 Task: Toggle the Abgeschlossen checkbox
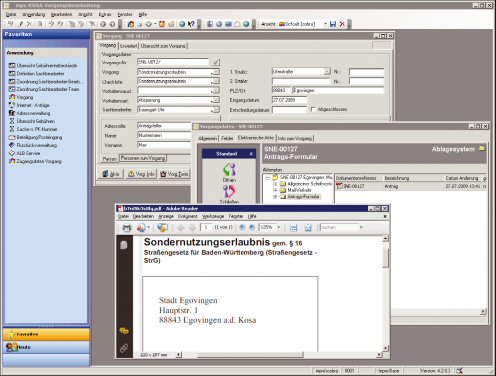point(313,109)
